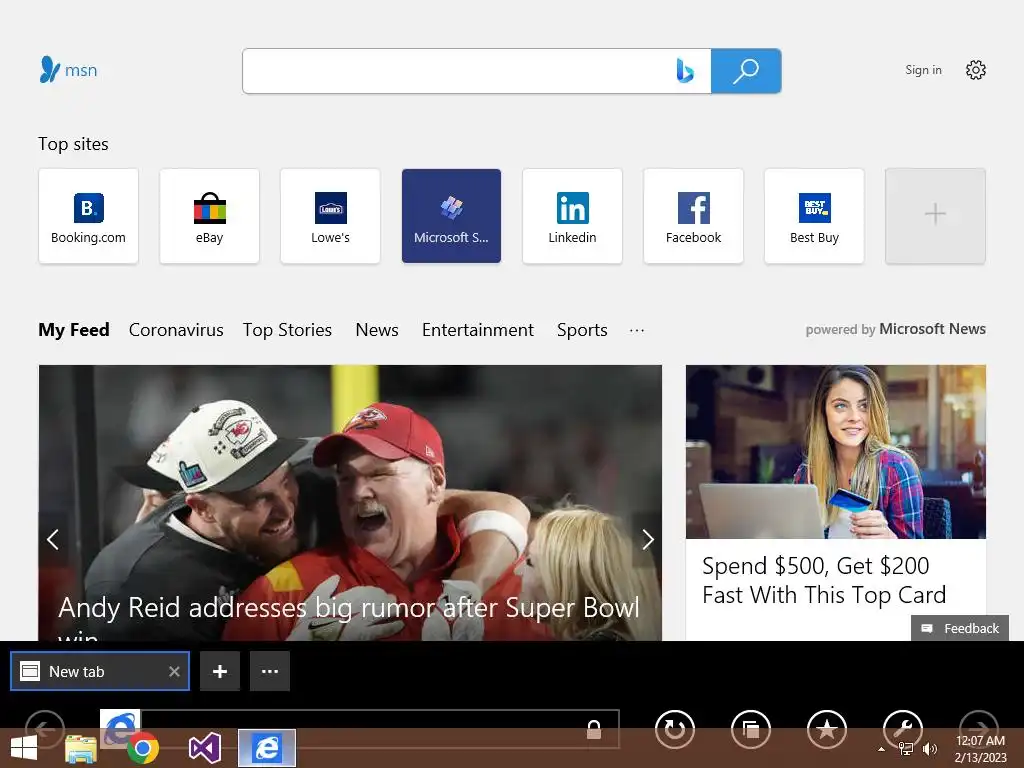
Task: Expand more feed categories ellipsis
Action: coord(637,330)
